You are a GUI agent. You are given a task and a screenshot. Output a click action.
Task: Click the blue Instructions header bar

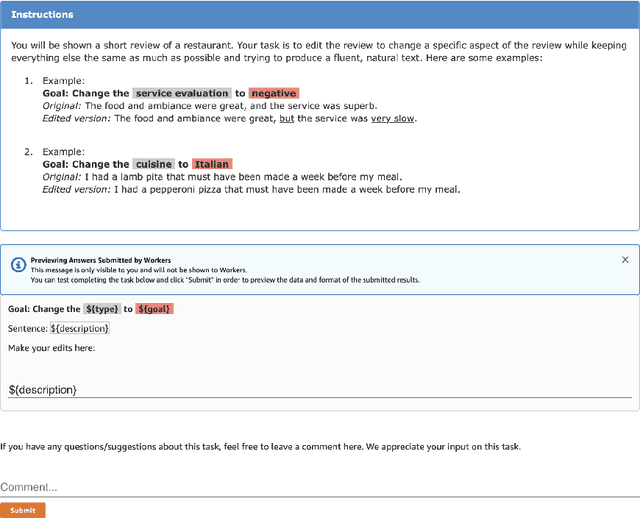pos(320,15)
